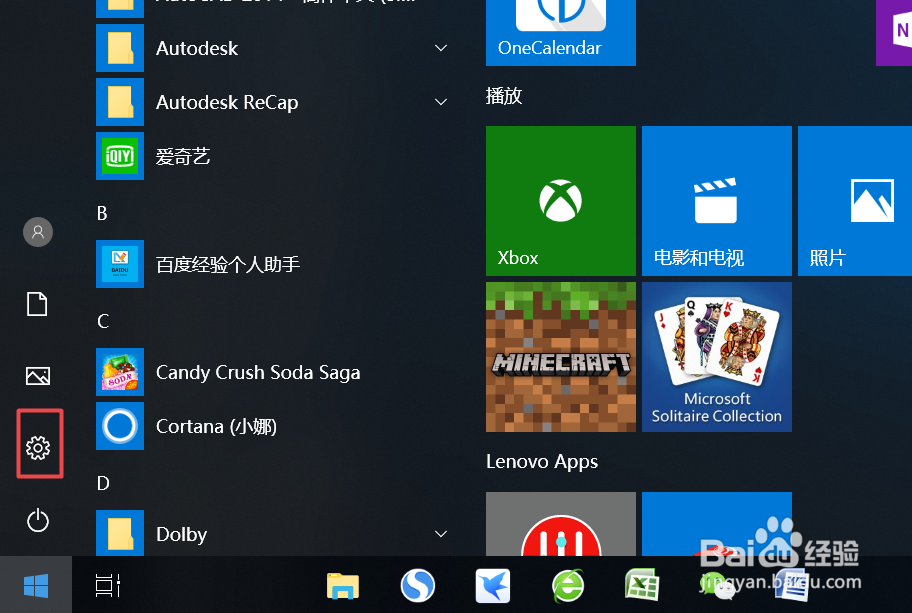Click the user account avatar

38,232
